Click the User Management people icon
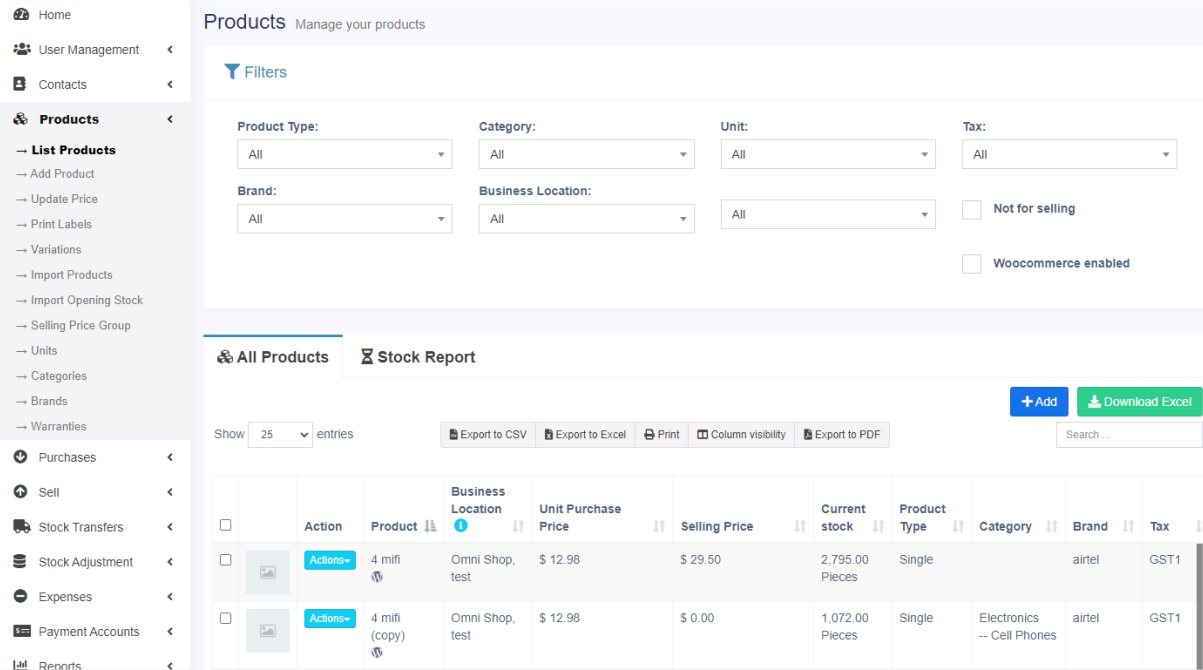The image size is (1203, 670). (x=21, y=49)
